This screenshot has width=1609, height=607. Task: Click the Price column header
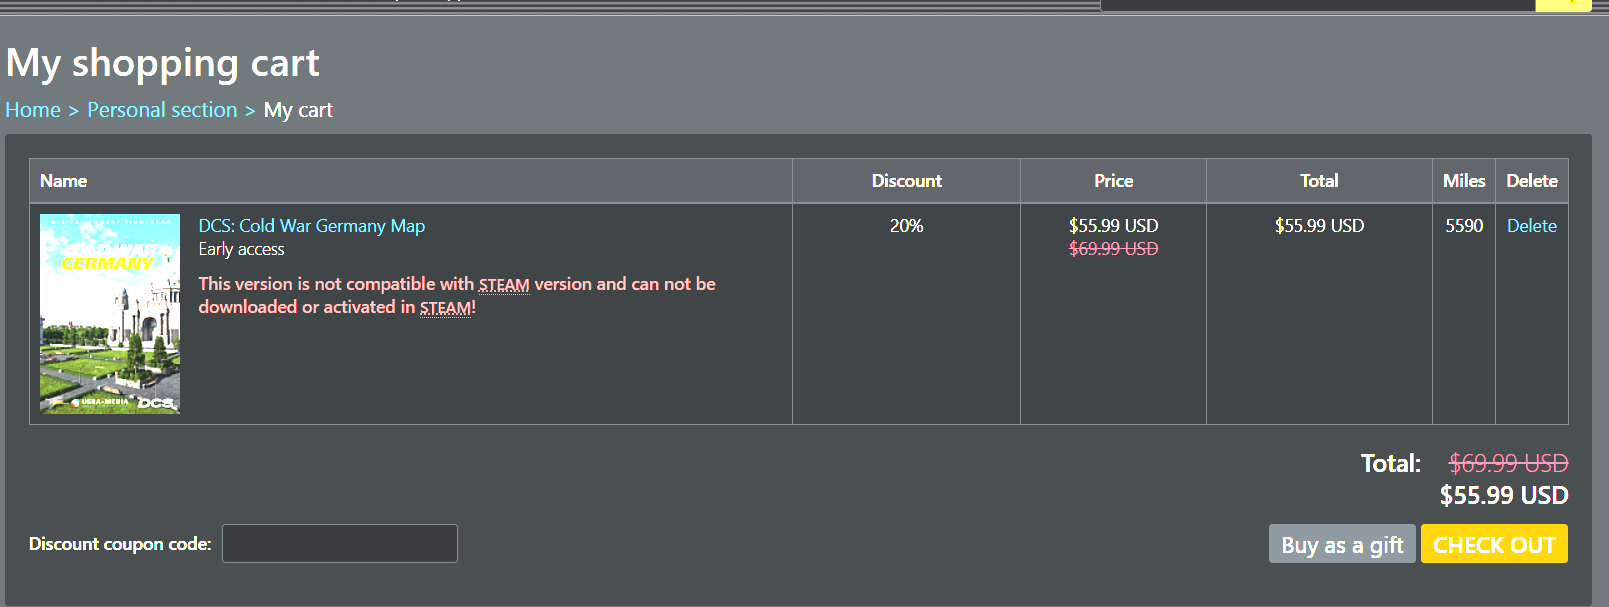click(1113, 181)
